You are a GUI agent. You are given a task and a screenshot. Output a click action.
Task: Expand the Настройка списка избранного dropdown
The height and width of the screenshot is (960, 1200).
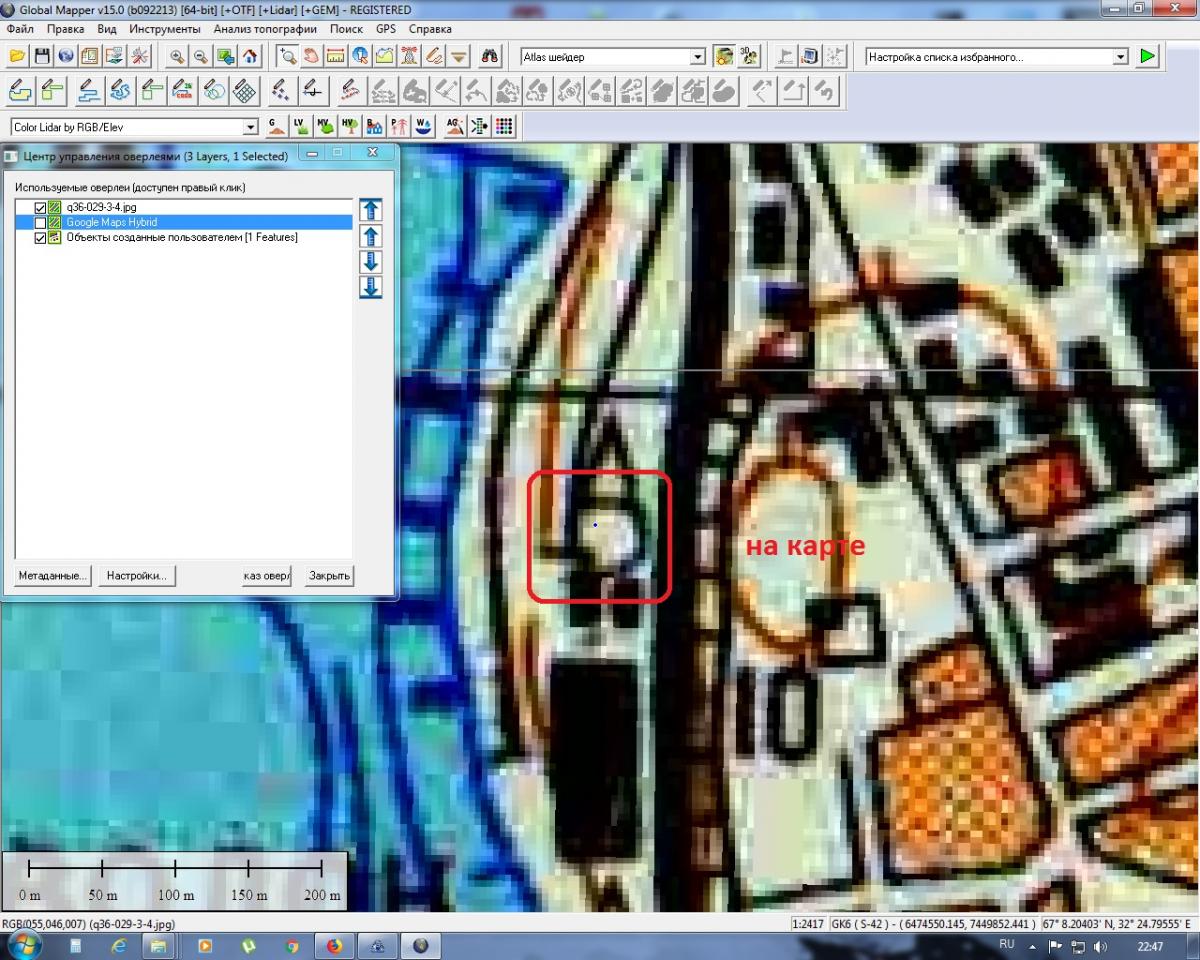pyautogui.click(x=1120, y=57)
